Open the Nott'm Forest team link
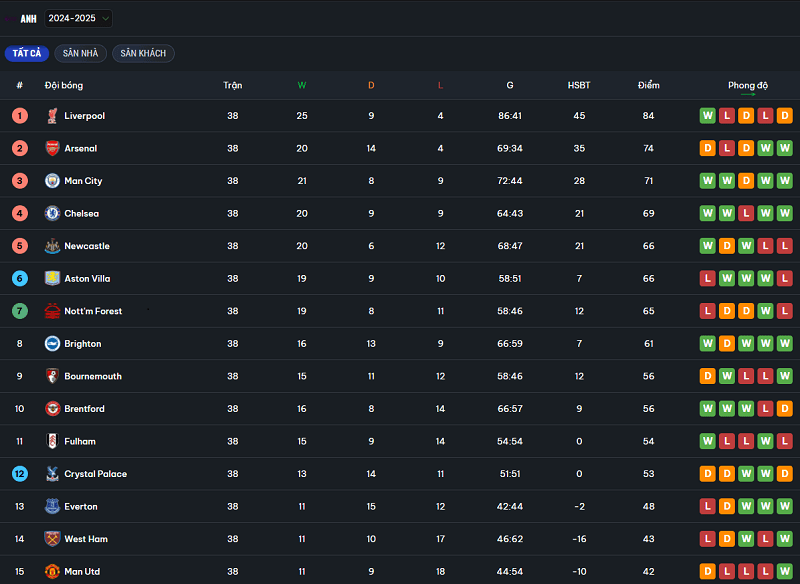This screenshot has width=800, height=584. (93, 311)
